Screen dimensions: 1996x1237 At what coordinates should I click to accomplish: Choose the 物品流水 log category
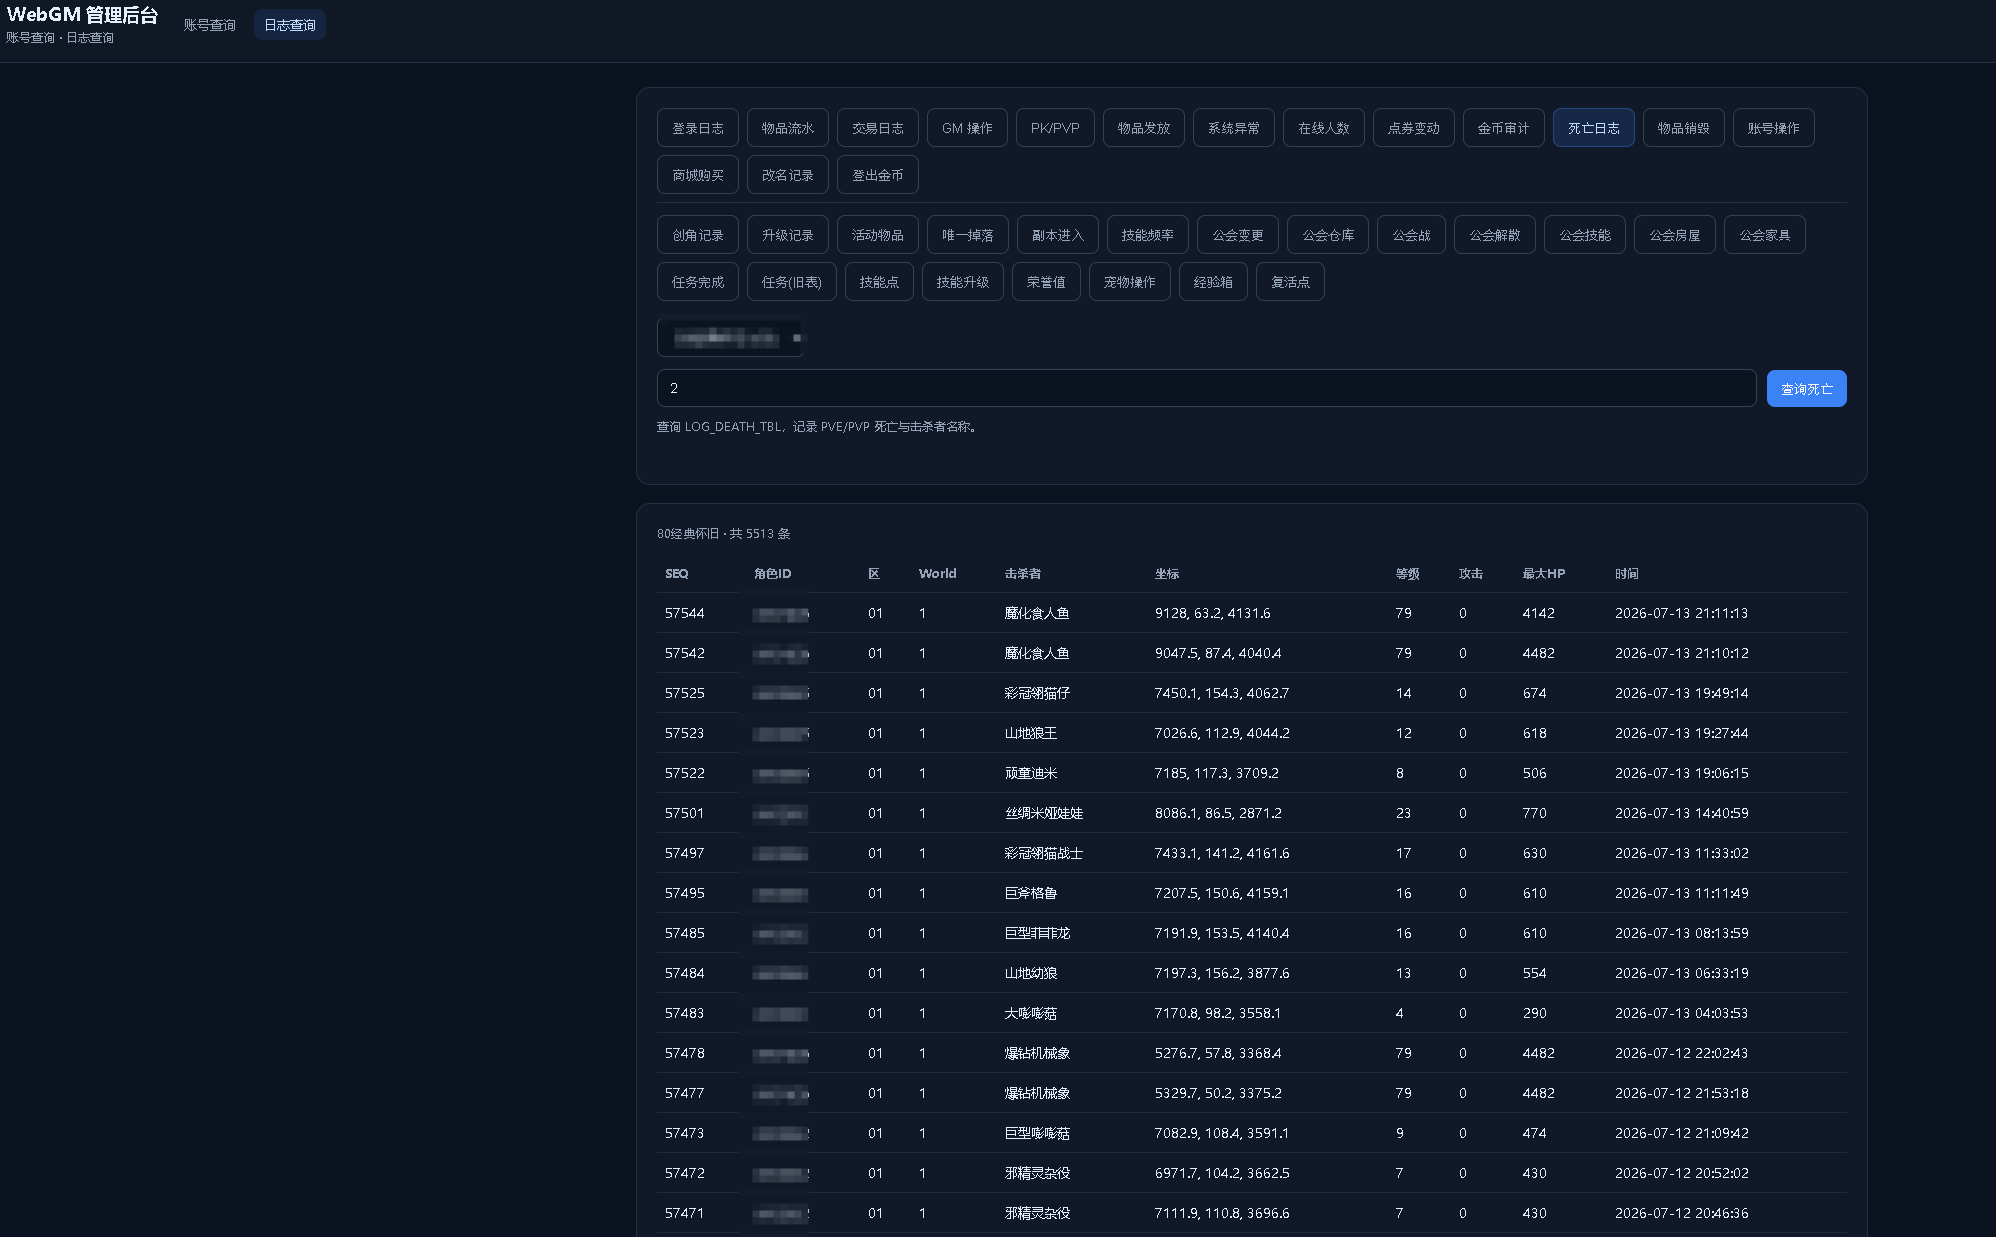pyautogui.click(x=788, y=128)
